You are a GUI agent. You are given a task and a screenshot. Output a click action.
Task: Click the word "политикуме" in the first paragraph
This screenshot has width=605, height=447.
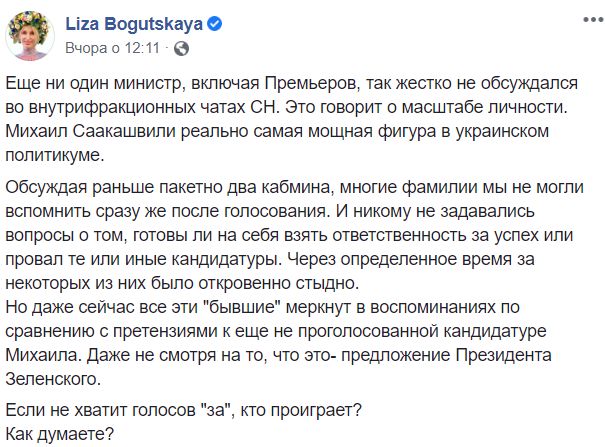(62, 157)
